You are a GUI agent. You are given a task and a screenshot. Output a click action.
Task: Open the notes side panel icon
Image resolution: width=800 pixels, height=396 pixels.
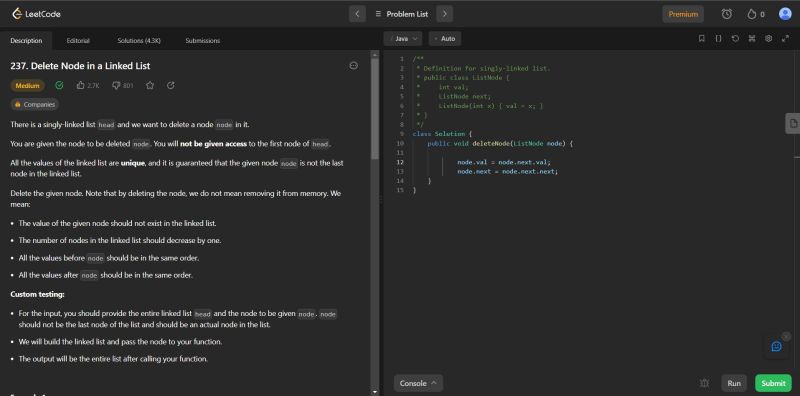793,123
